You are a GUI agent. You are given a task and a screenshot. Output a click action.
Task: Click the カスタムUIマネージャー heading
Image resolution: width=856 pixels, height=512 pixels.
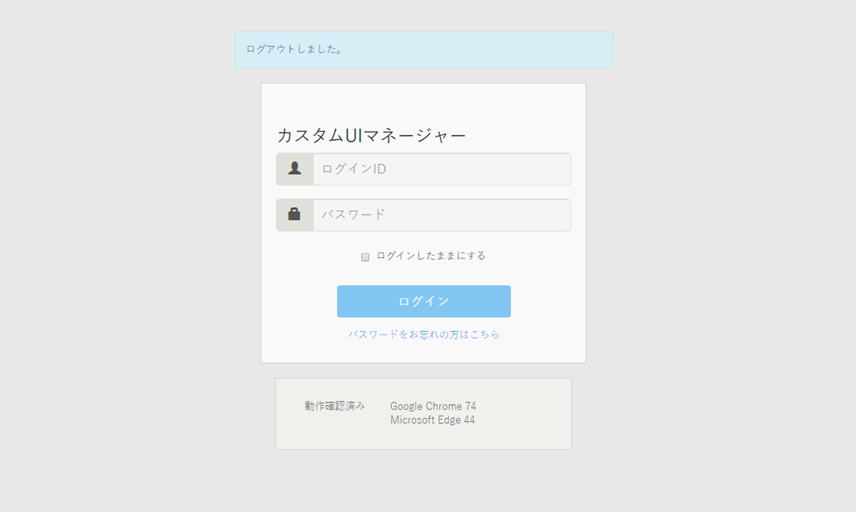click(371, 135)
